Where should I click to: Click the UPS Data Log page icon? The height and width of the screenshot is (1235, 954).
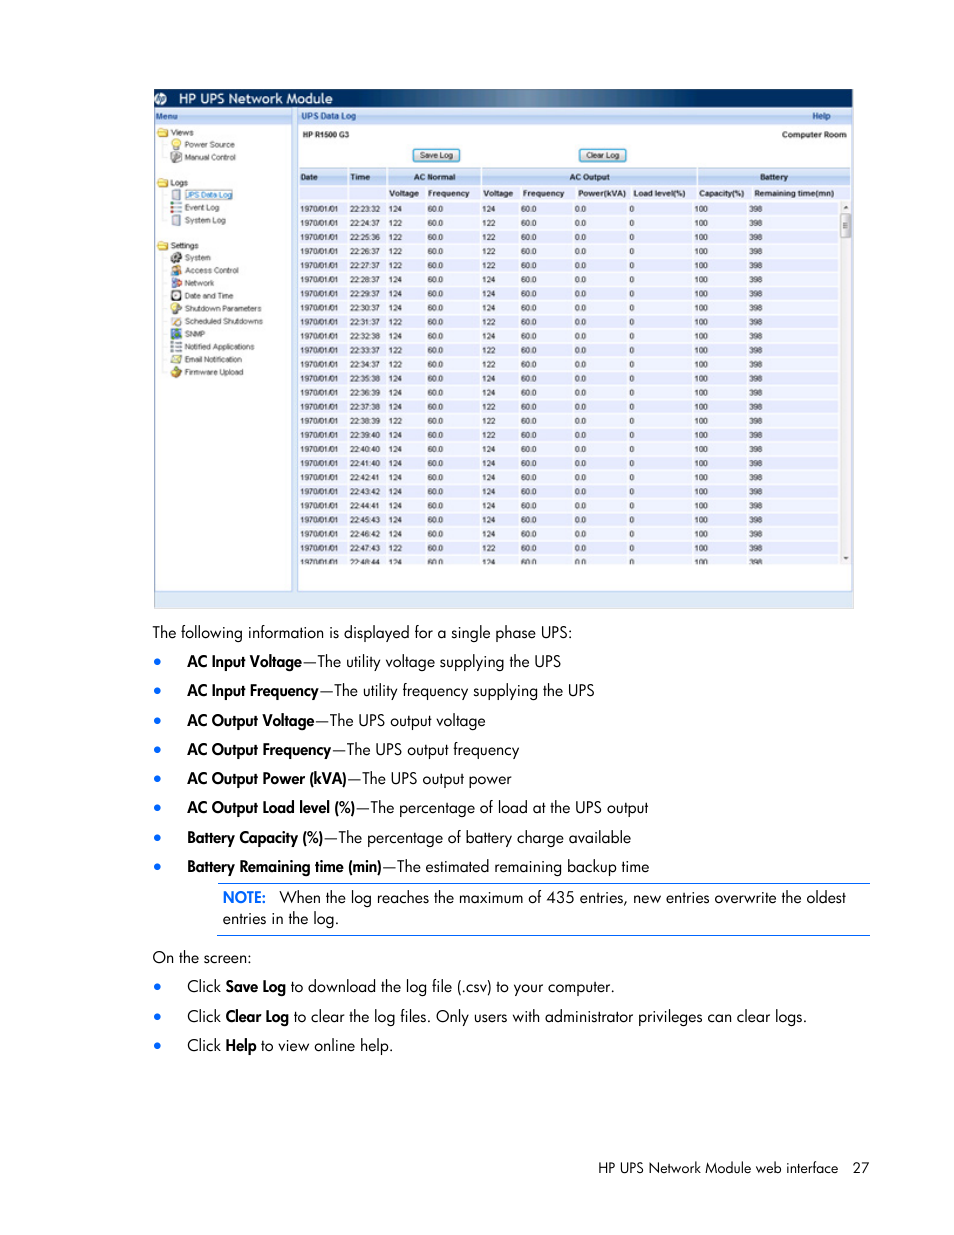tap(176, 195)
